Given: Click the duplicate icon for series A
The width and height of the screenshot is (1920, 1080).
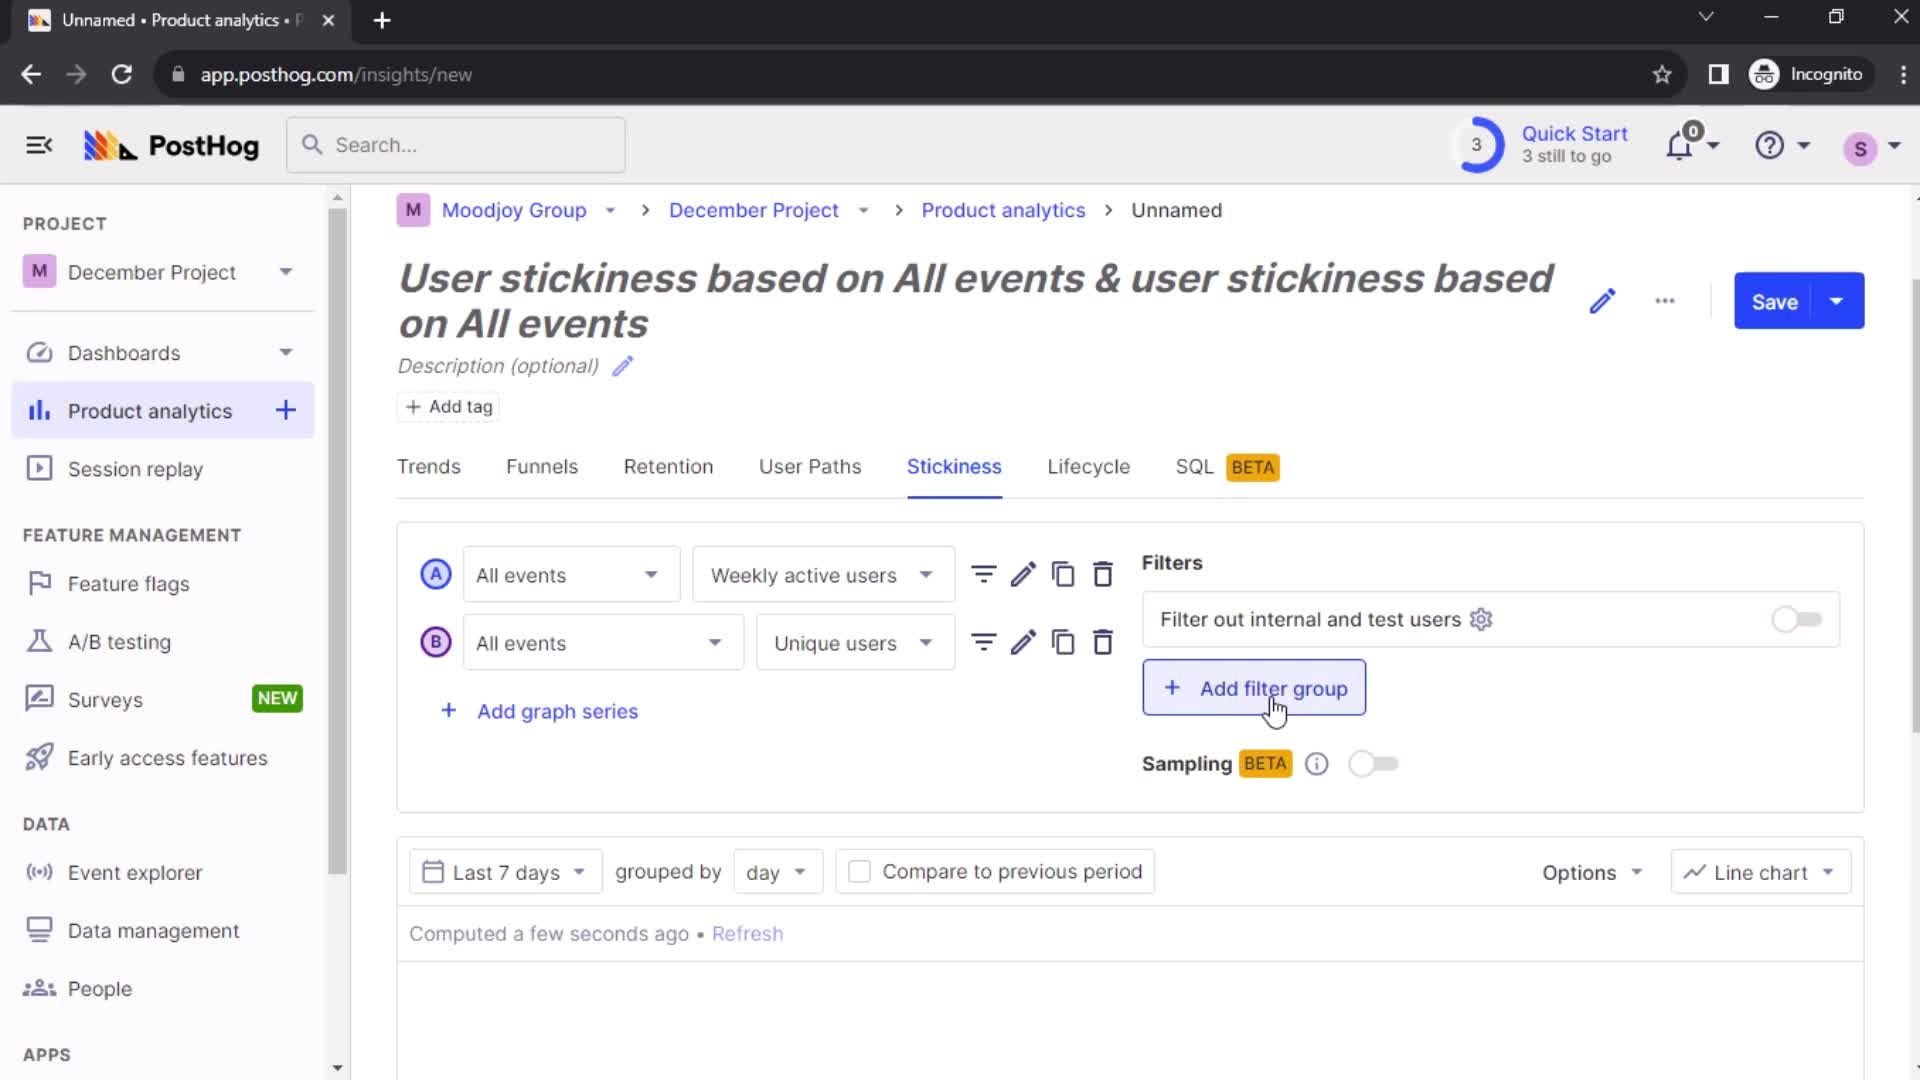Looking at the screenshot, I should [1064, 574].
